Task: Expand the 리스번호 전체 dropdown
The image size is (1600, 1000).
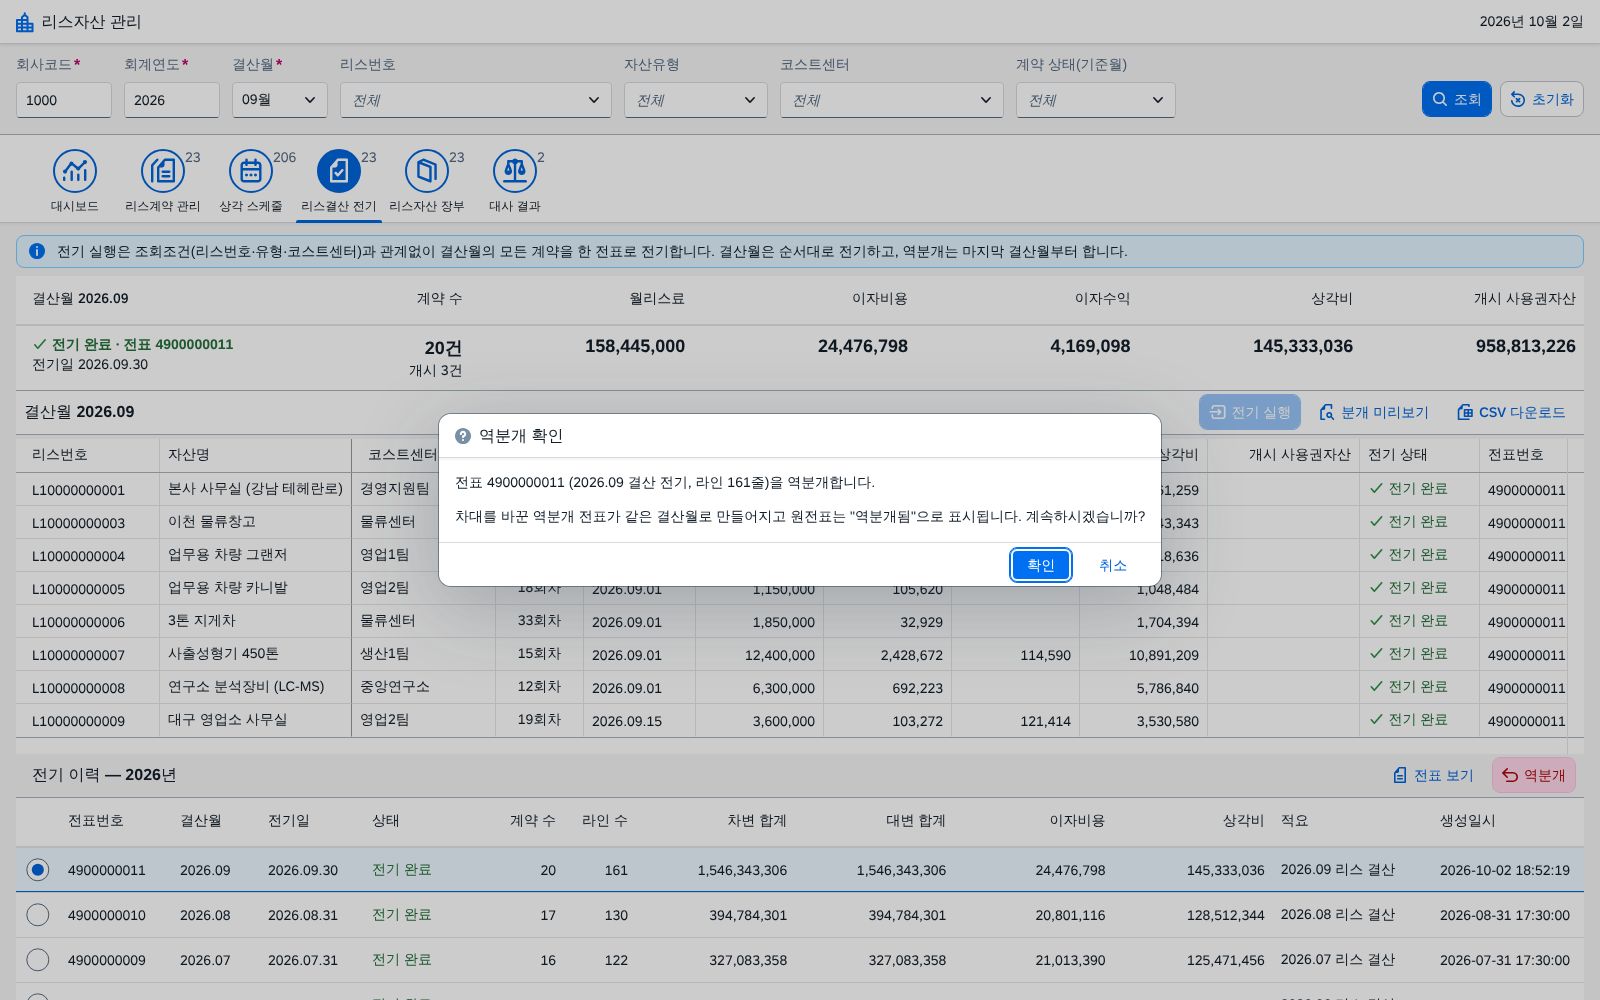Action: (x=476, y=100)
